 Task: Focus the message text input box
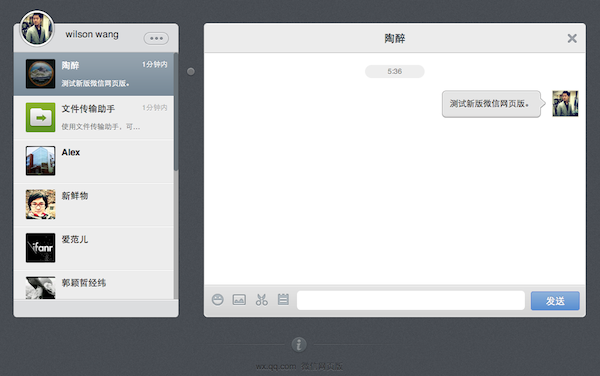pyautogui.click(x=411, y=300)
